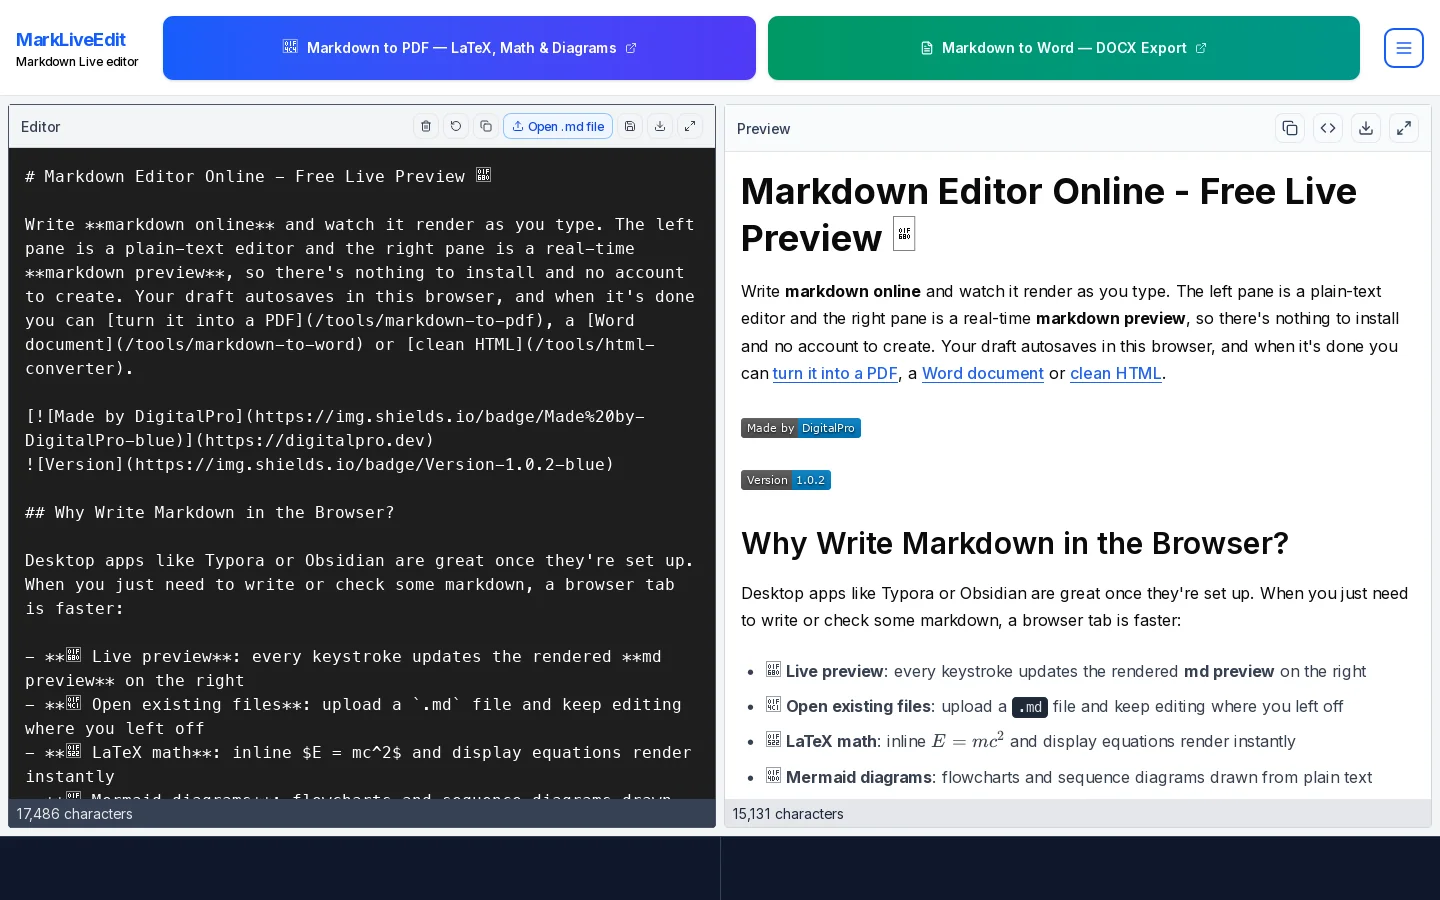Click the '## Why Write Markdown in the Browser?' editor line
This screenshot has height=900, width=1440.
tap(210, 512)
